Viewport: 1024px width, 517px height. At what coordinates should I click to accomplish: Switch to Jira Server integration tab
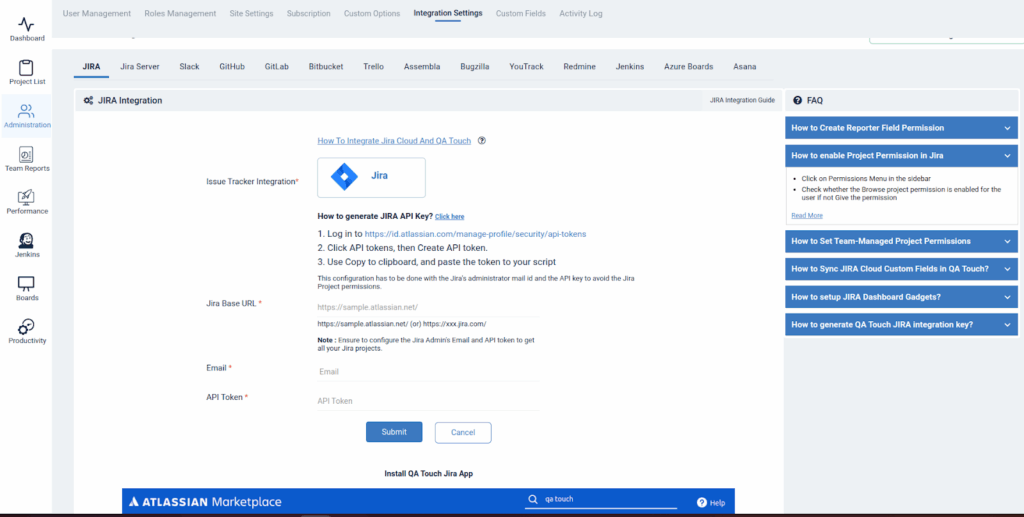(140, 67)
